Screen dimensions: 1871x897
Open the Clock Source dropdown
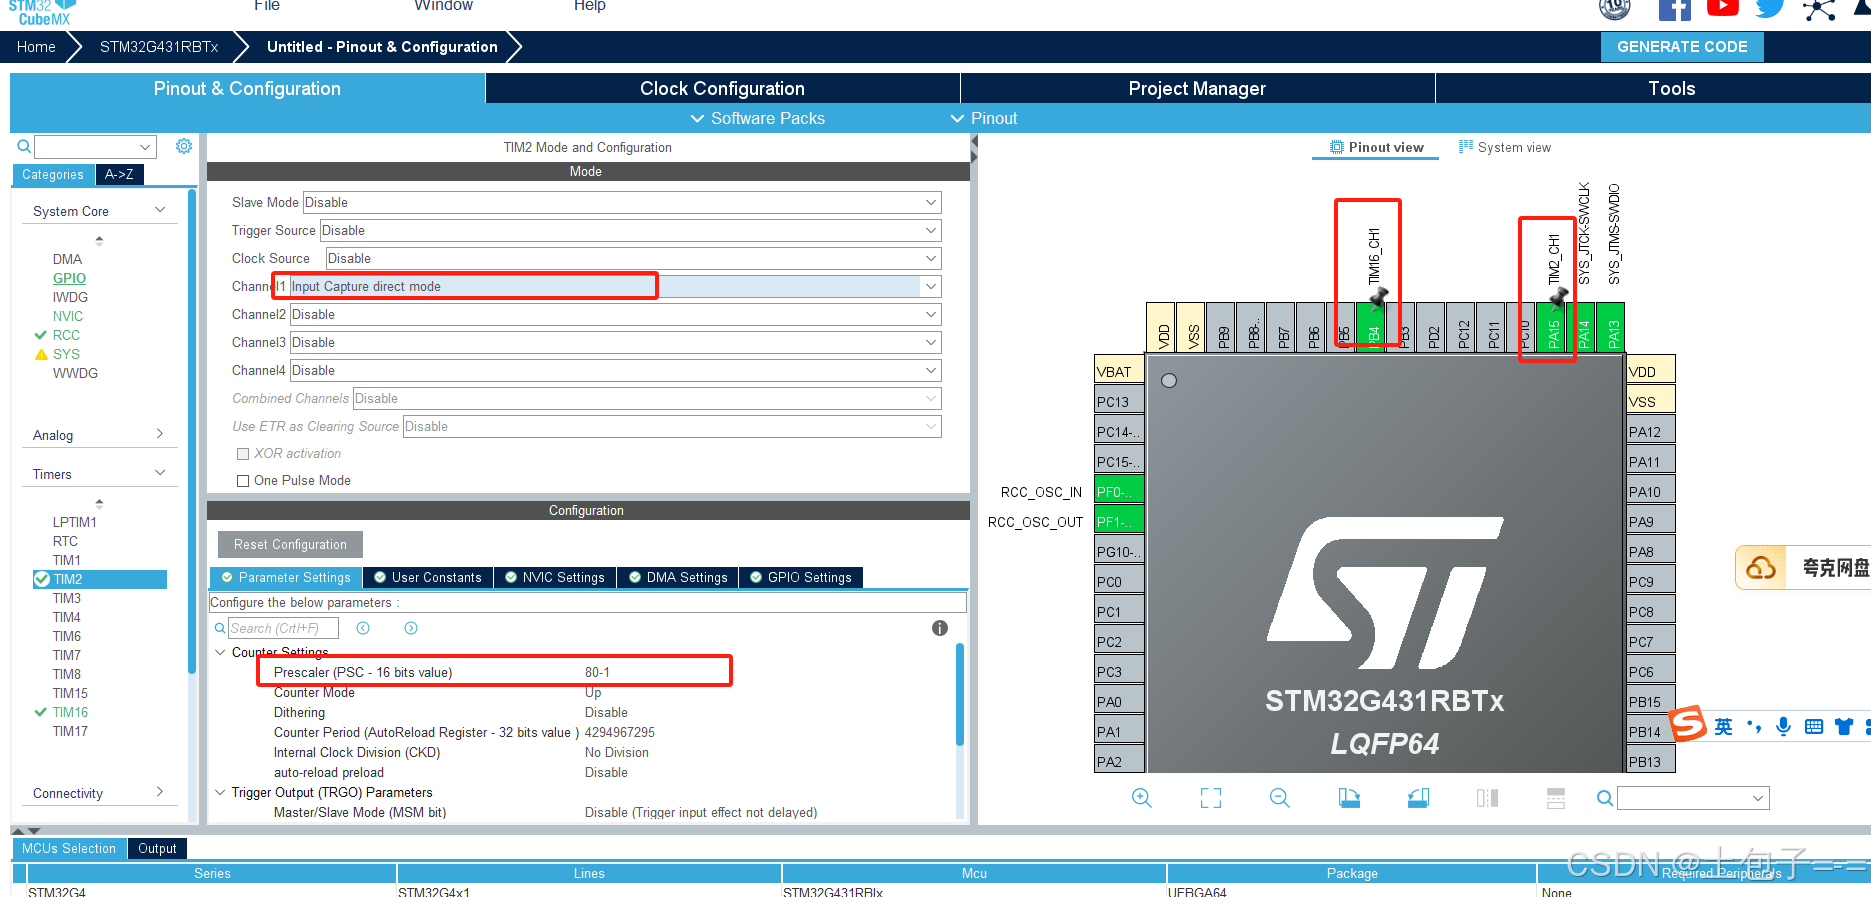(x=634, y=258)
